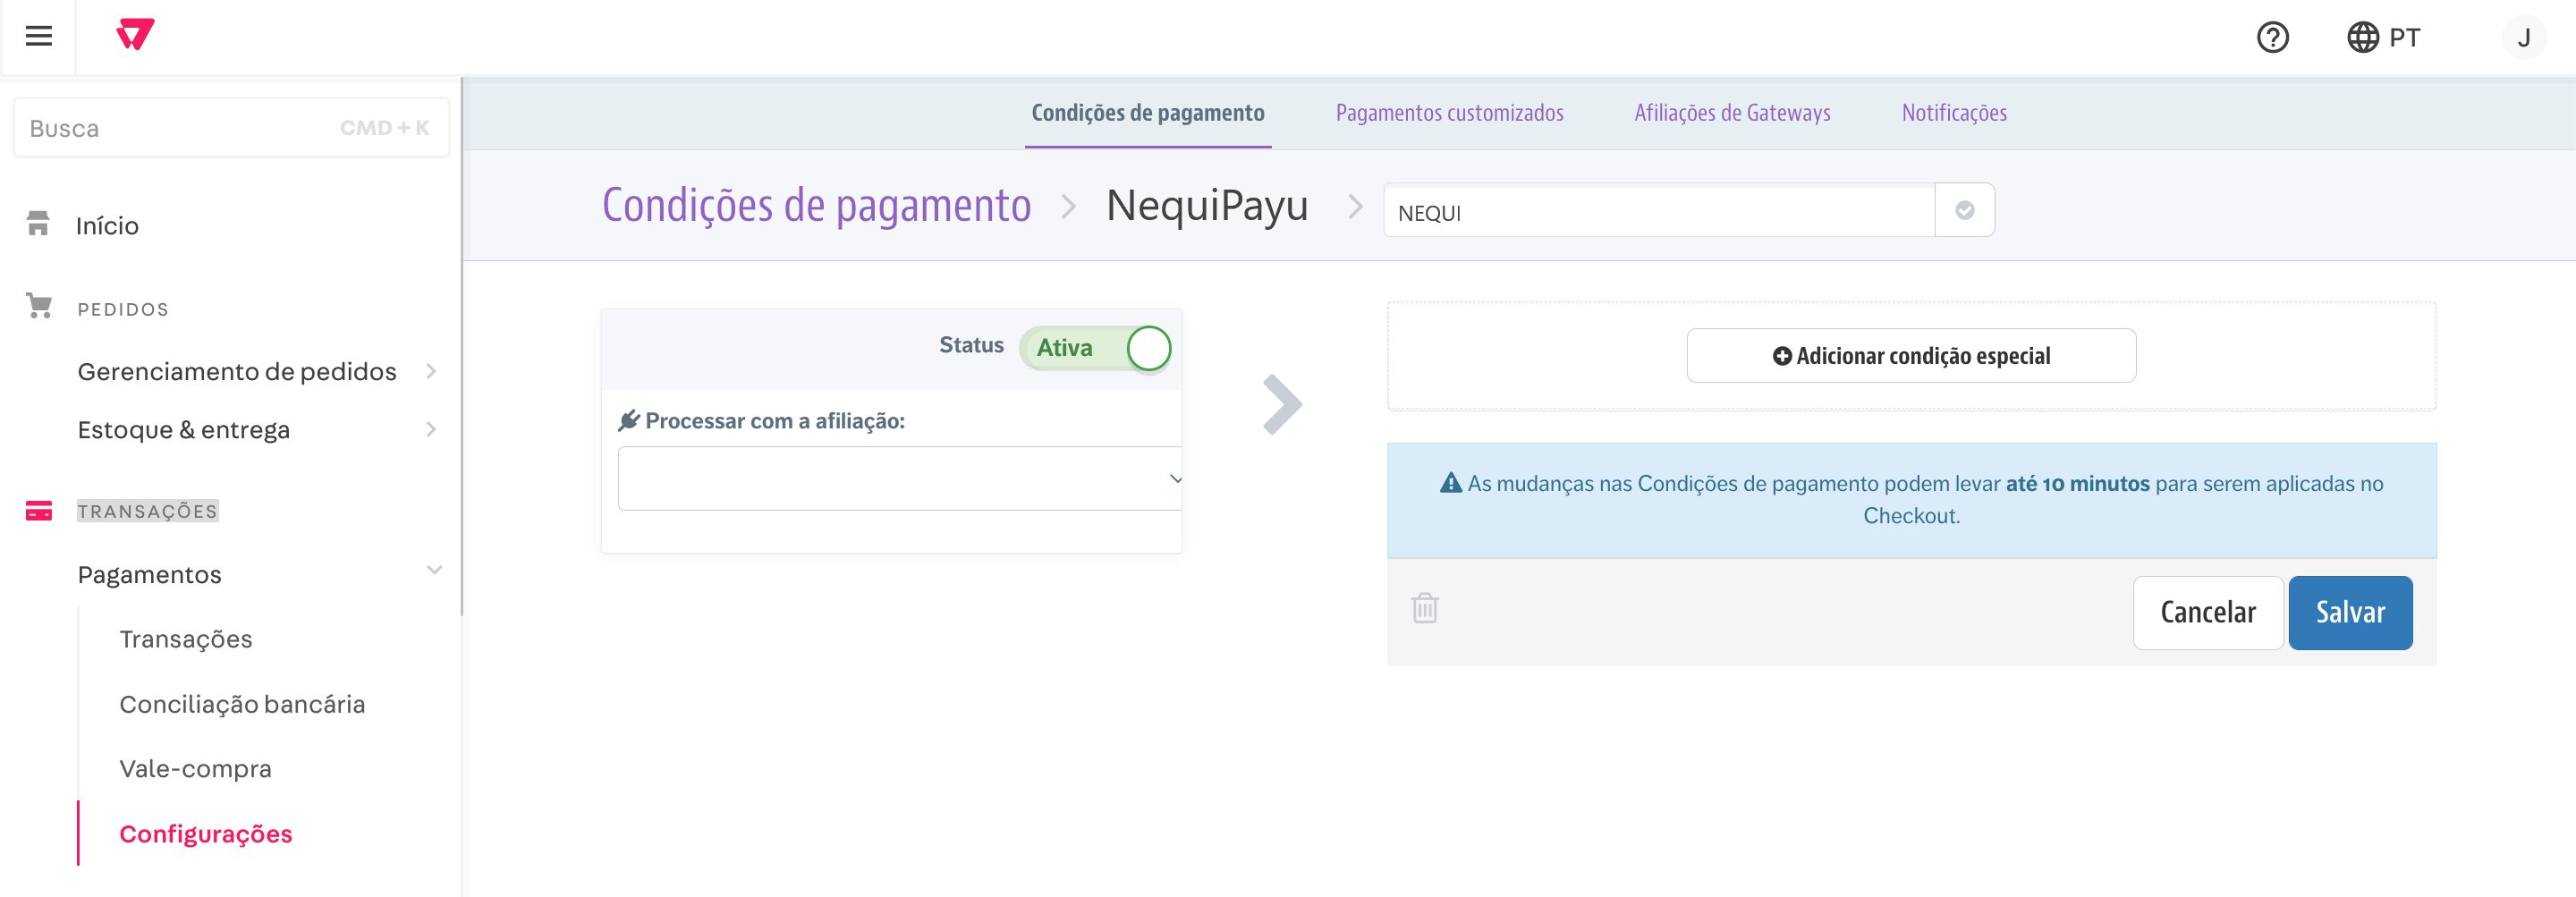The height and width of the screenshot is (897, 2576).
Task: Go to Início in sidebar
Action: [107, 226]
